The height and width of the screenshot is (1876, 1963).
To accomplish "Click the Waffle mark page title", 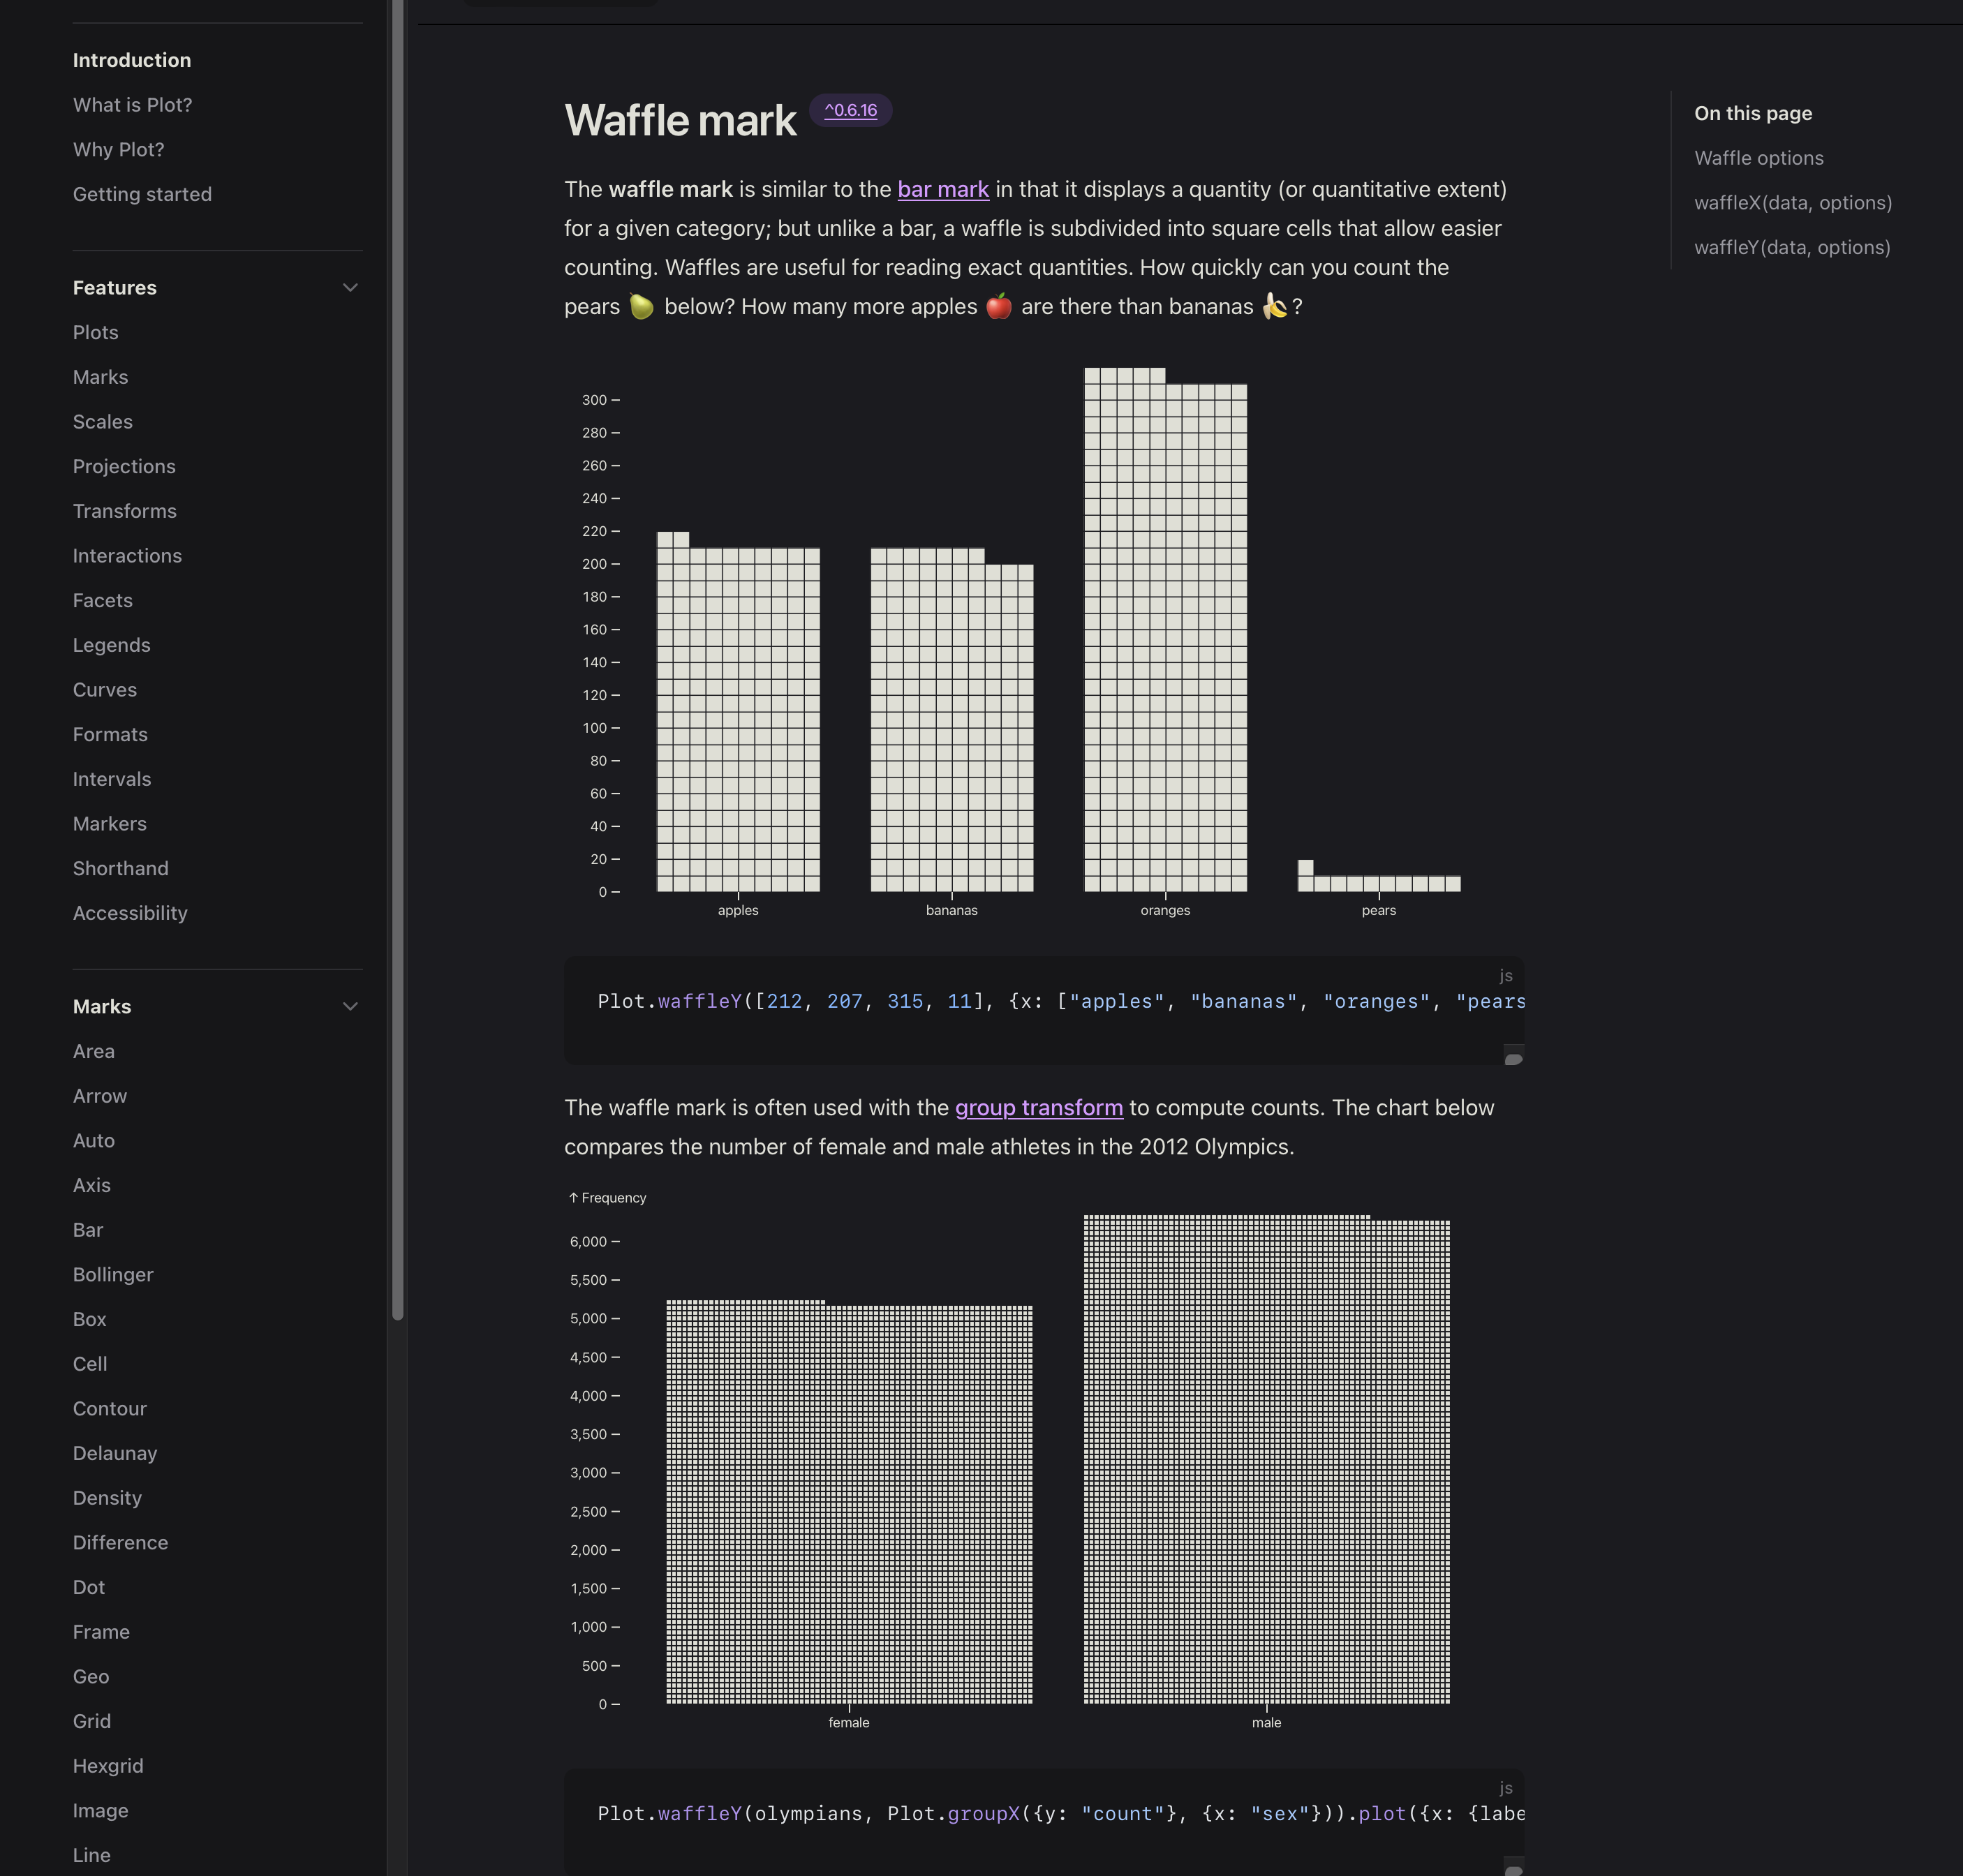I will tap(680, 120).
